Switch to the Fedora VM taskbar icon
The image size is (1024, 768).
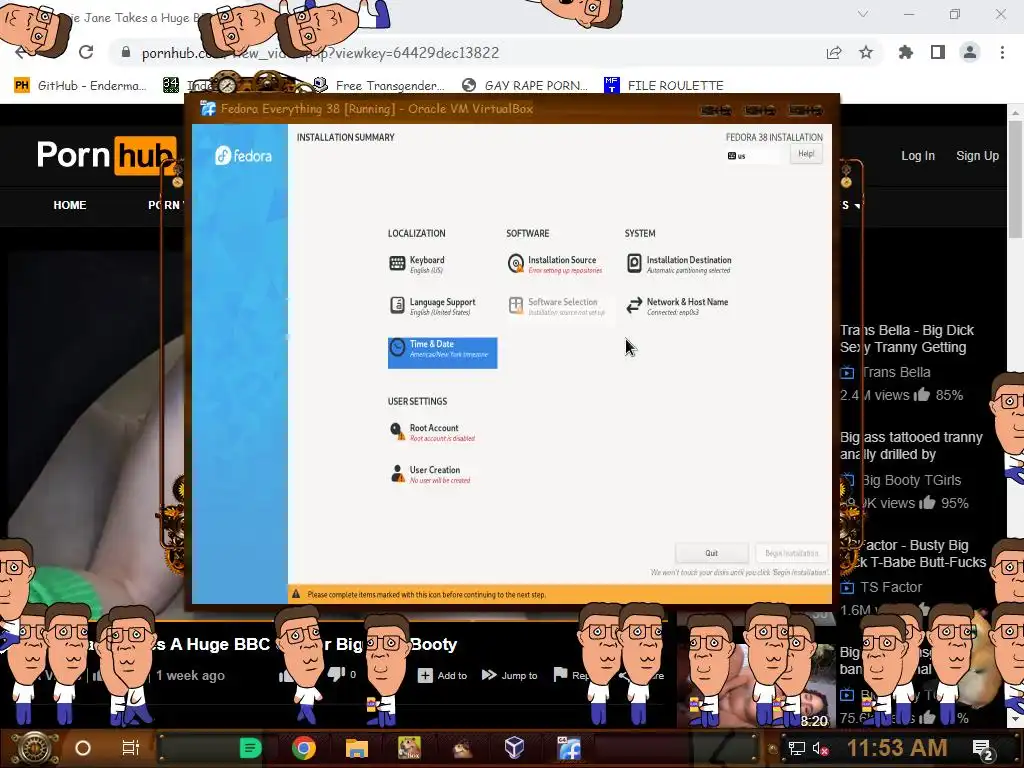(569, 748)
